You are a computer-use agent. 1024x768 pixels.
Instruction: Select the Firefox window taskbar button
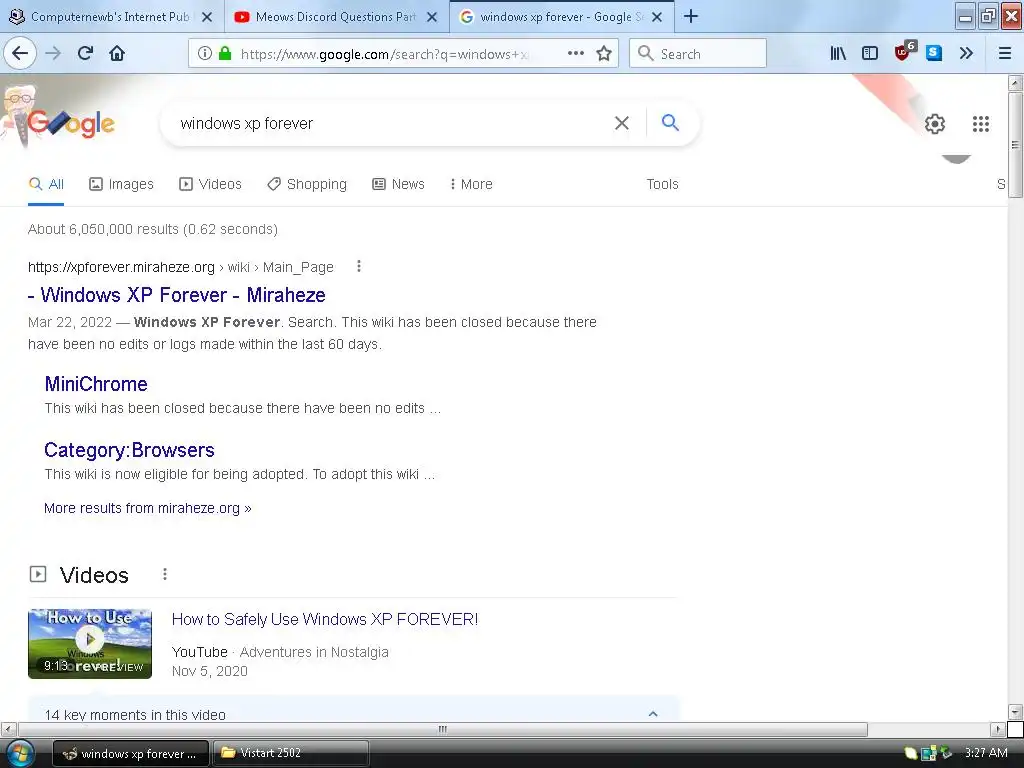coord(130,753)
